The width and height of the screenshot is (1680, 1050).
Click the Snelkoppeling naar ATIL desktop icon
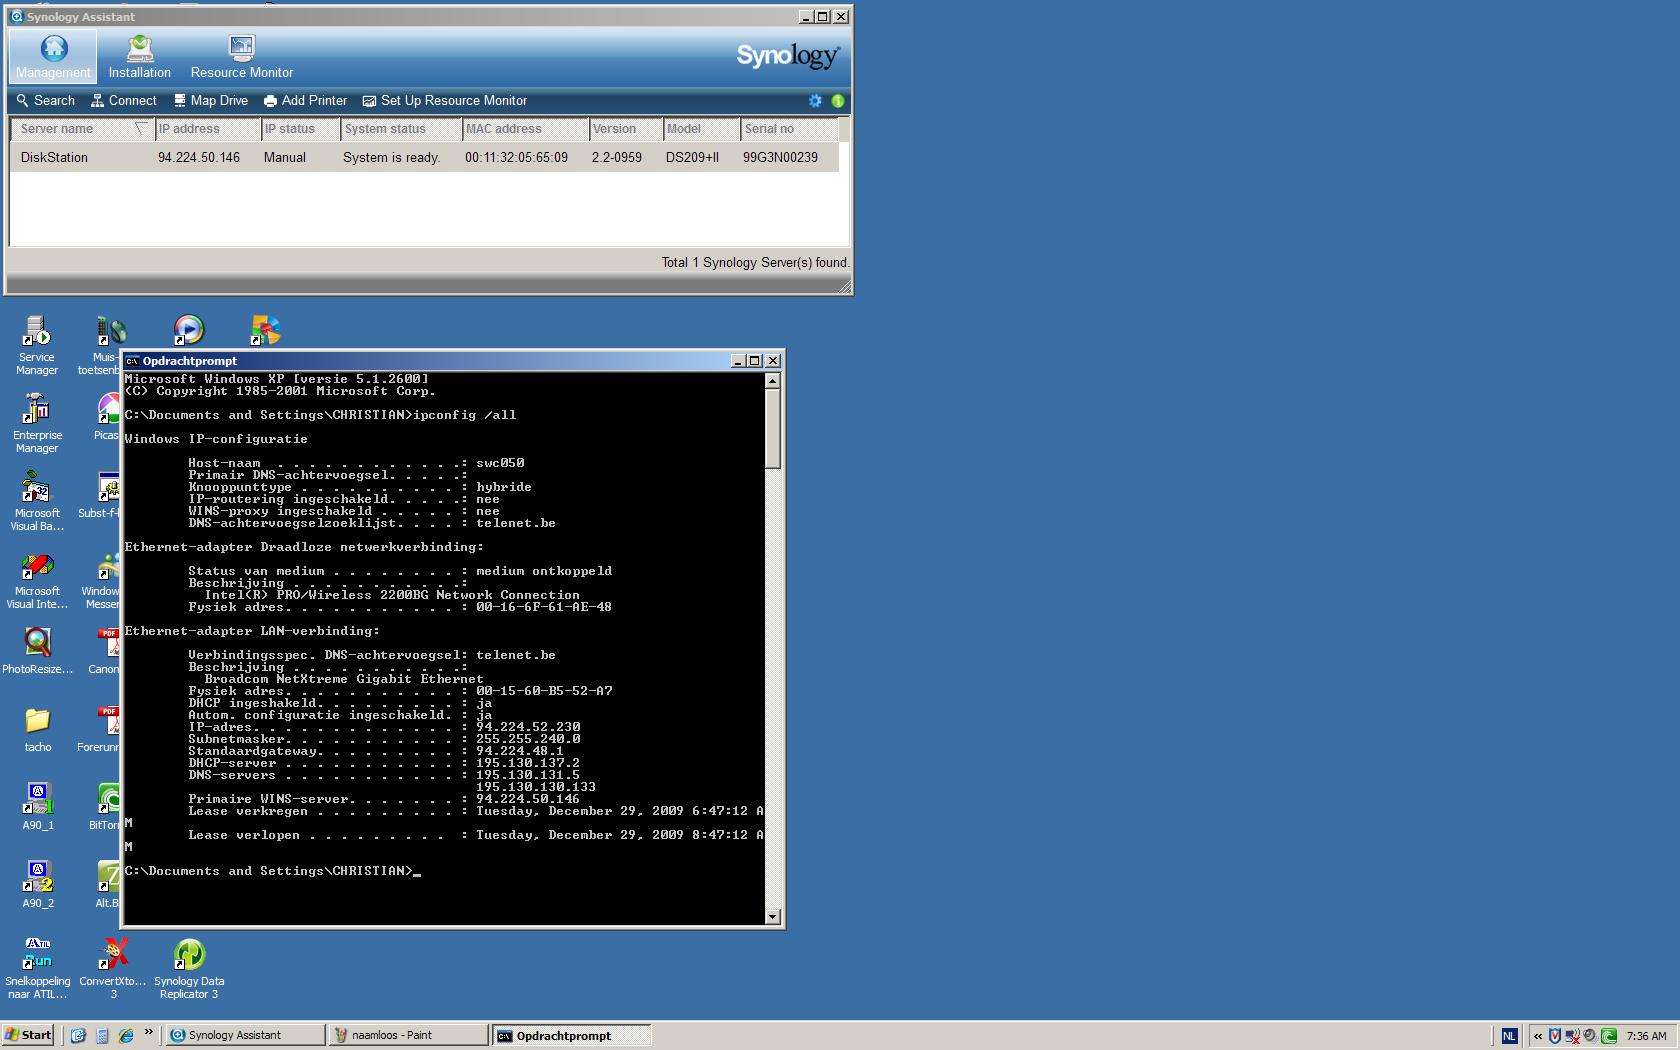click(37, 969)
